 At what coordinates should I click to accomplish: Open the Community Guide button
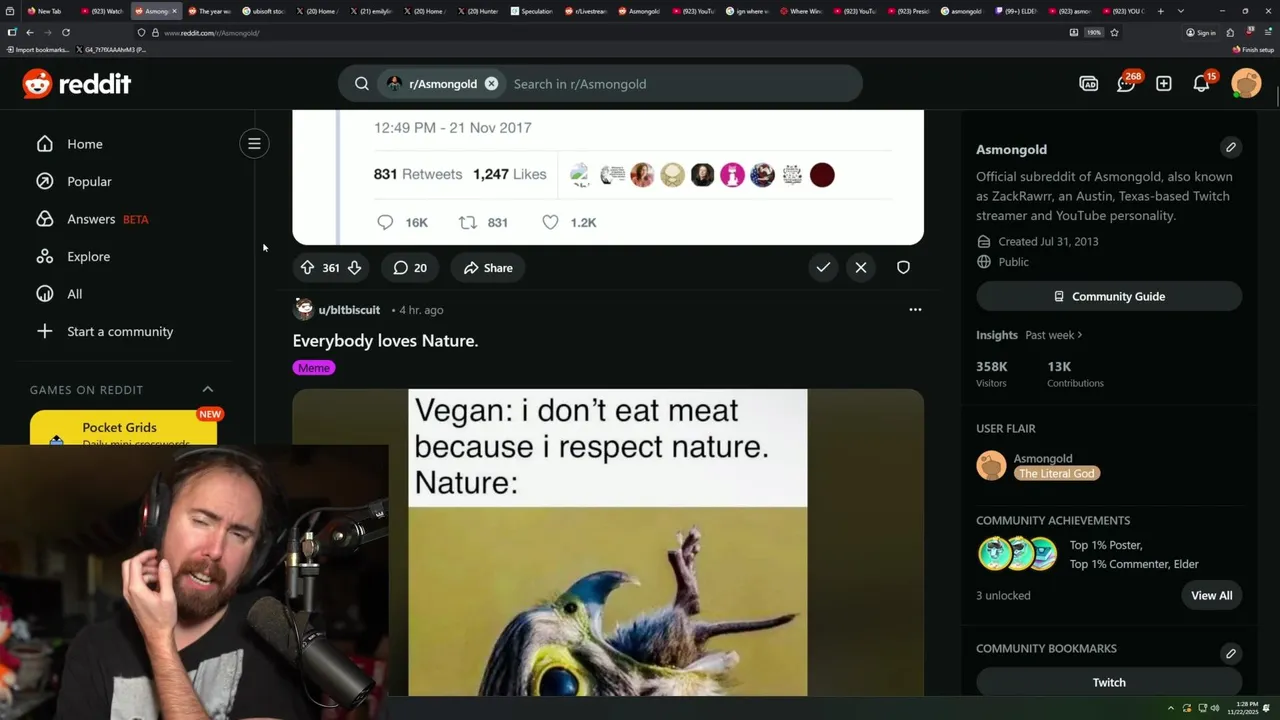tap(1109, 296)
